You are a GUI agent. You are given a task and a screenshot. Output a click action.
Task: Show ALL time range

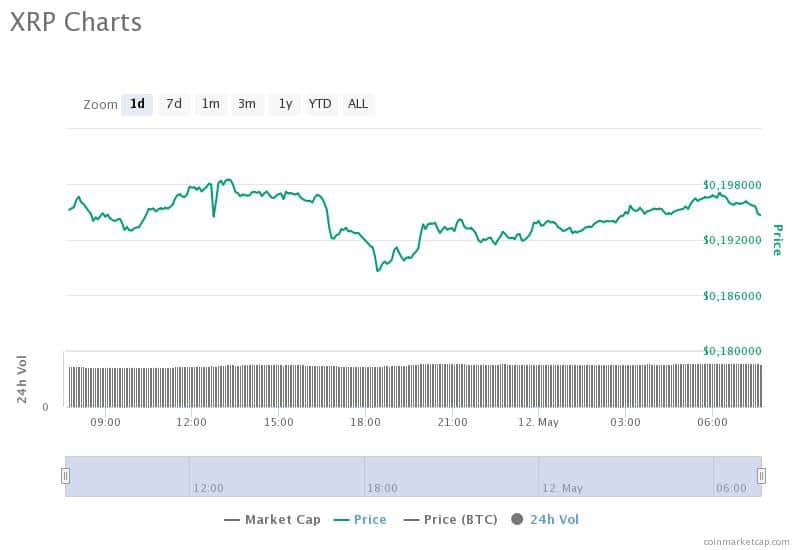click(358, 104)
